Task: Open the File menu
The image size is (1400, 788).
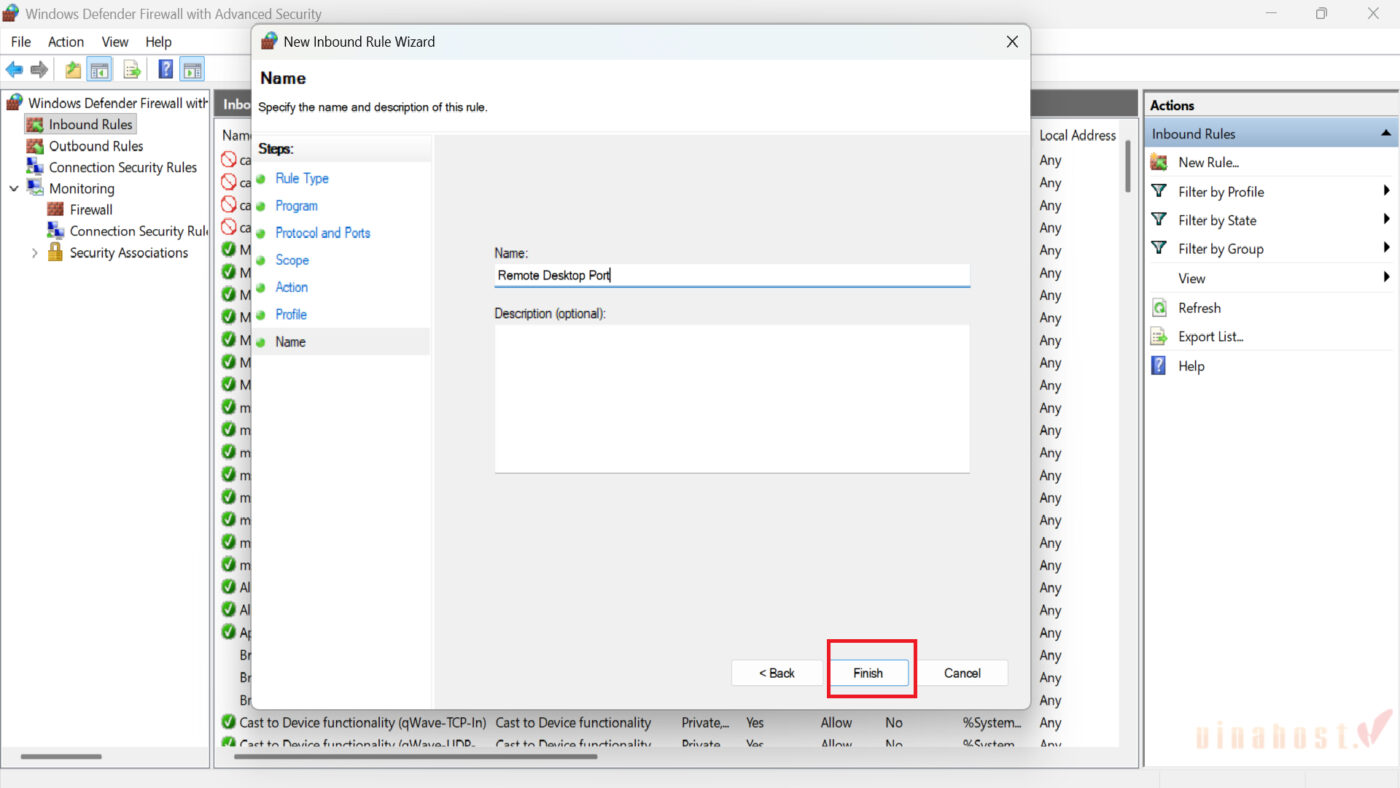Action: pyautogui.click(x=21, y=42)
